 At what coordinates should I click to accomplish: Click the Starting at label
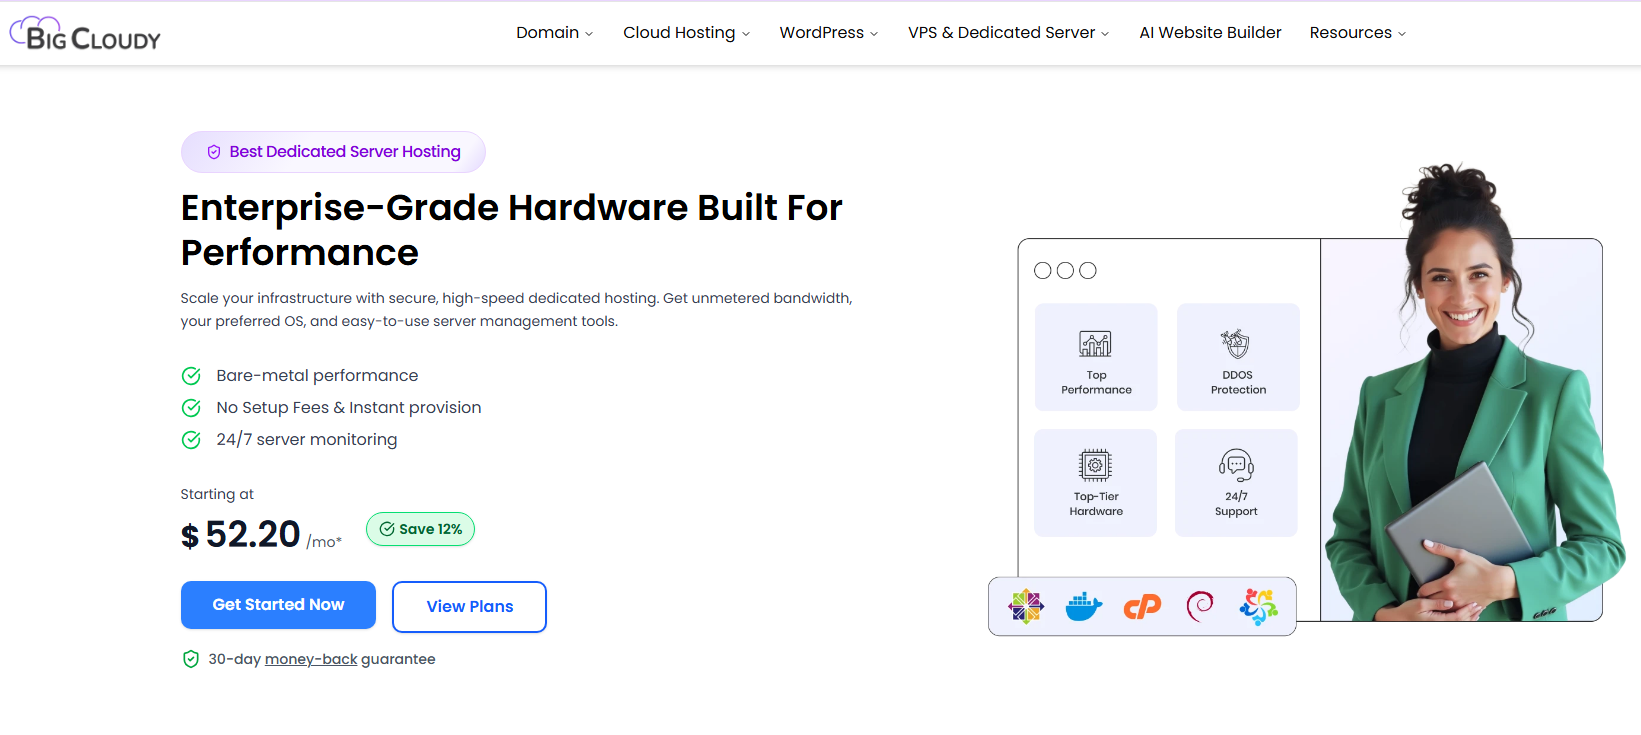point(217,494)
